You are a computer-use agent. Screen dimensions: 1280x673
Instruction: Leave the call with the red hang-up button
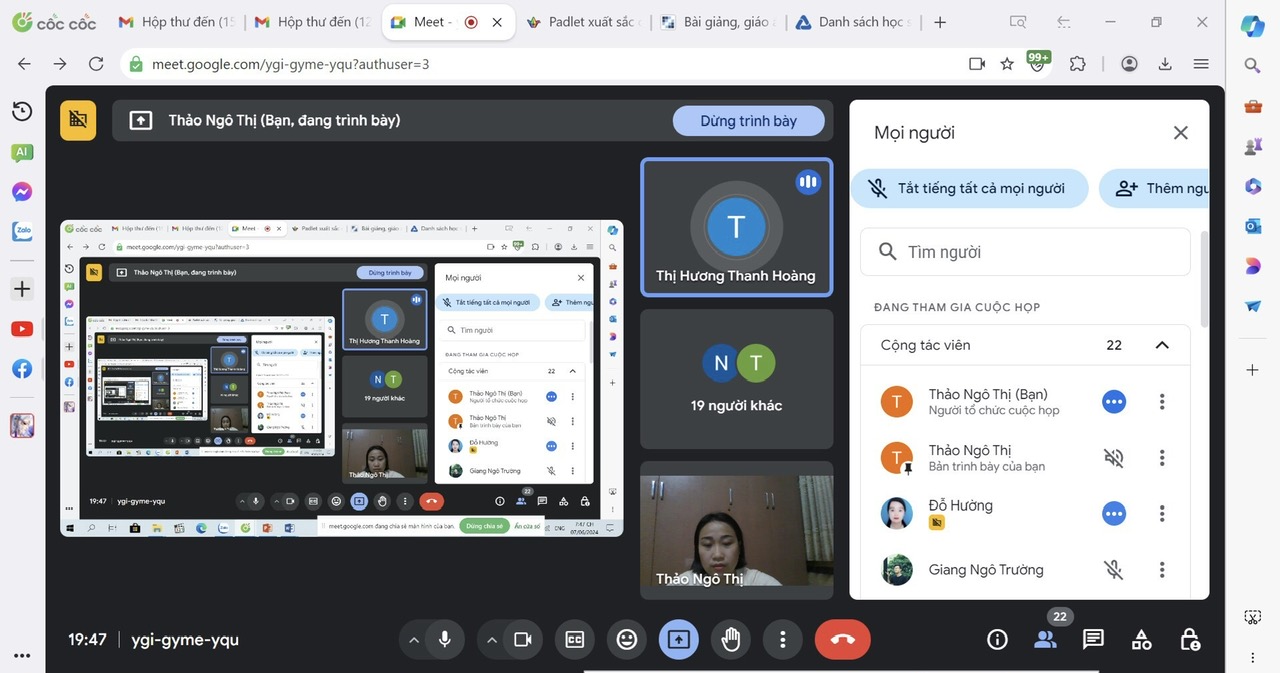click(x=843, y=639)
